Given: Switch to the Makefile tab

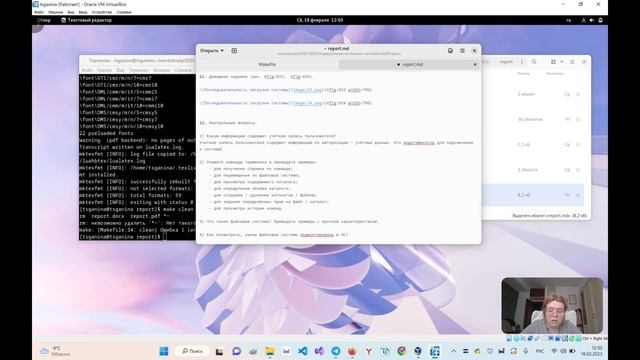Looking at the screenshot, I should pos(267,64).
